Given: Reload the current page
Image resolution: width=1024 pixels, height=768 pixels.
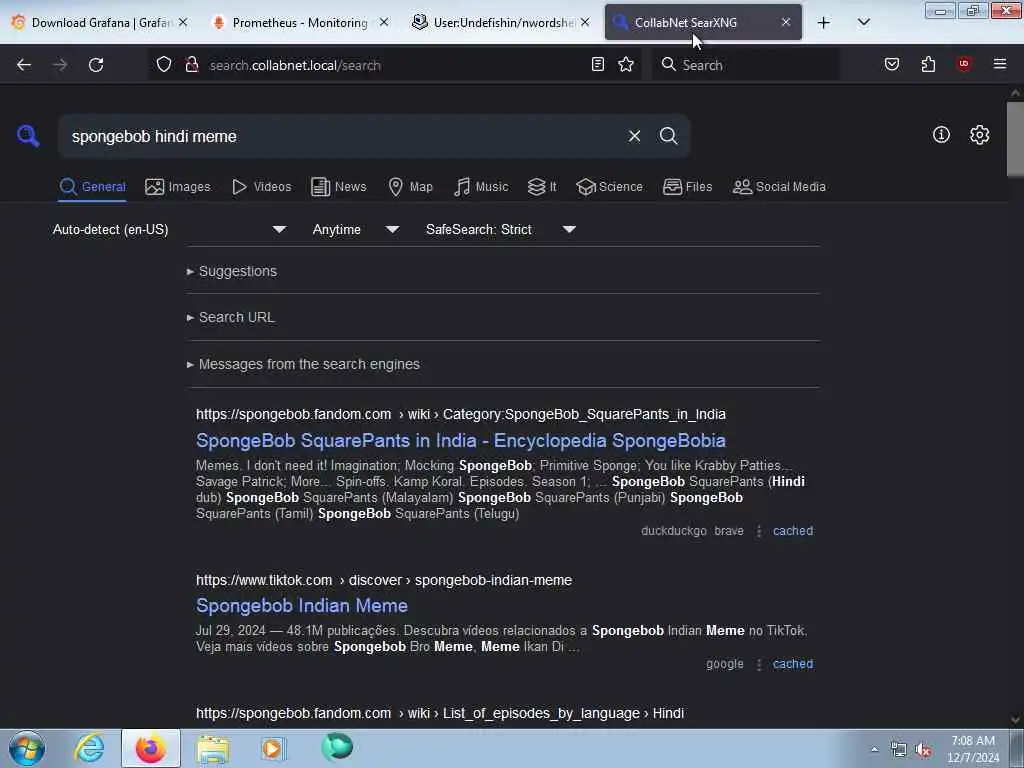Looking at the screenshot, I should 96,65.
